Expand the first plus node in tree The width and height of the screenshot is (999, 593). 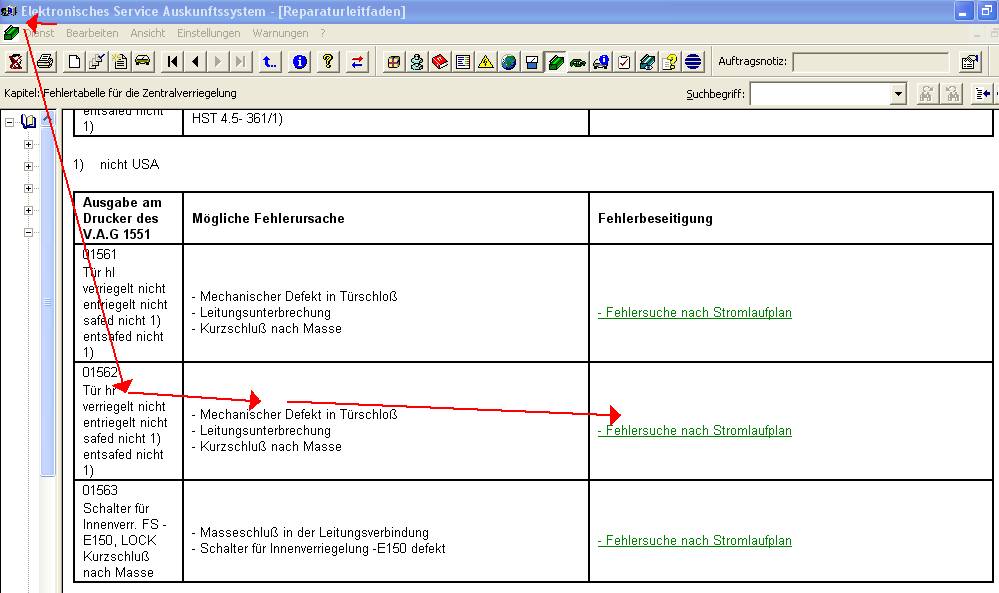(28, 144)
